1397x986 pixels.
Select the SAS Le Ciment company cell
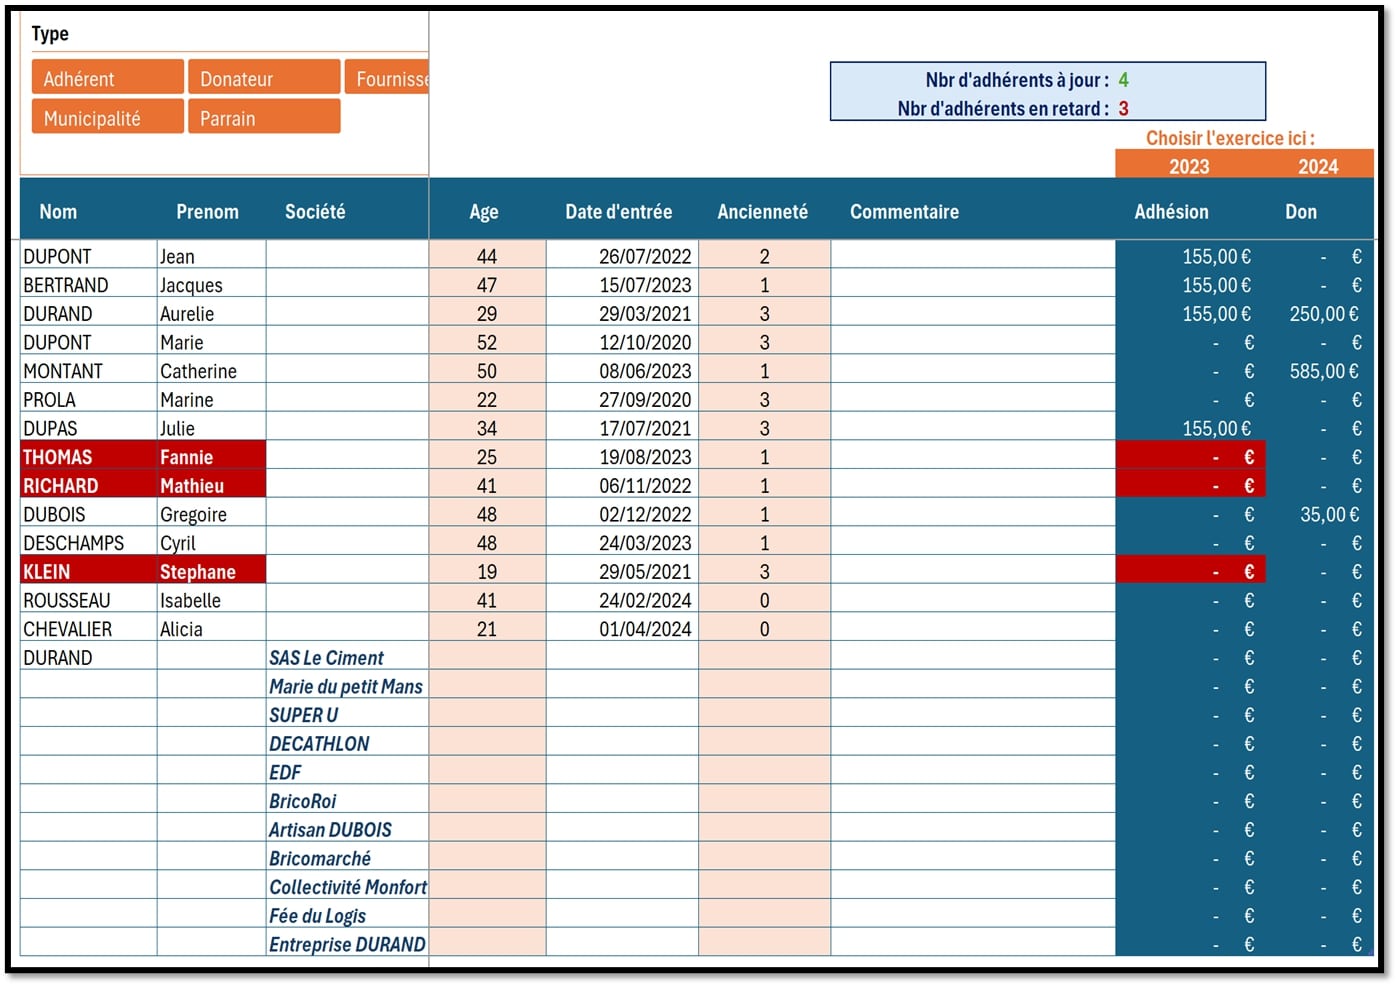coord(347,657)
